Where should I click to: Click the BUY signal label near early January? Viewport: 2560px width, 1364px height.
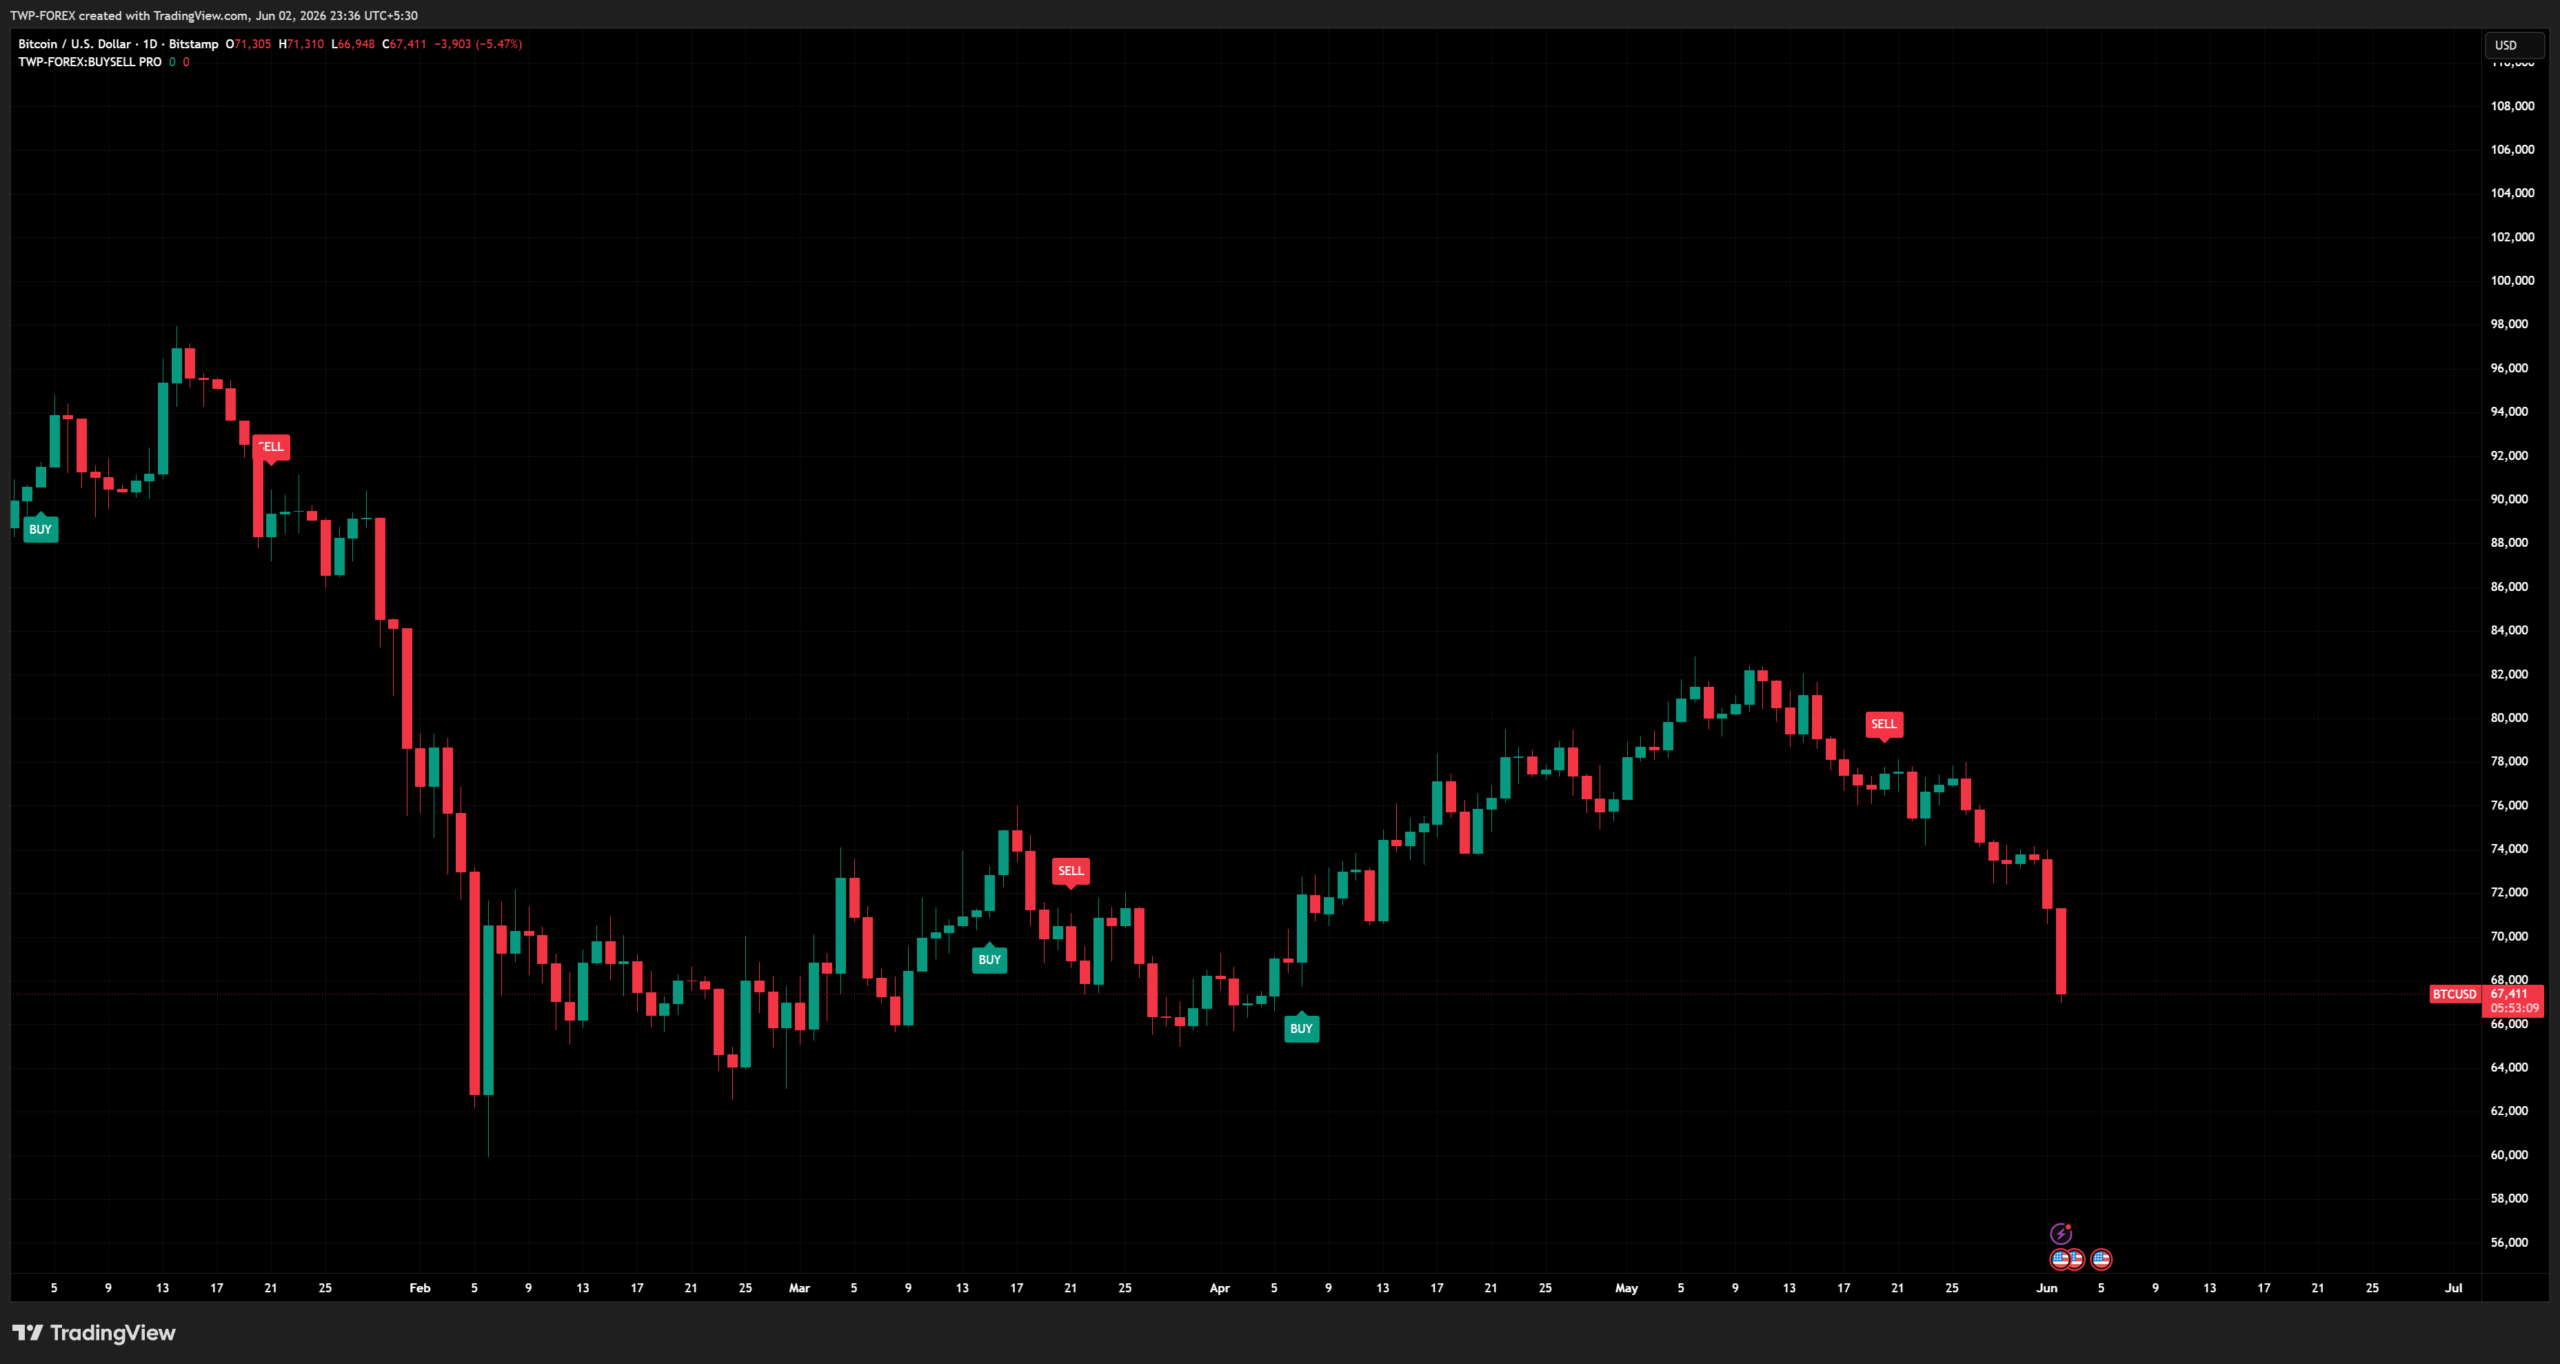[x=40, y=529]
